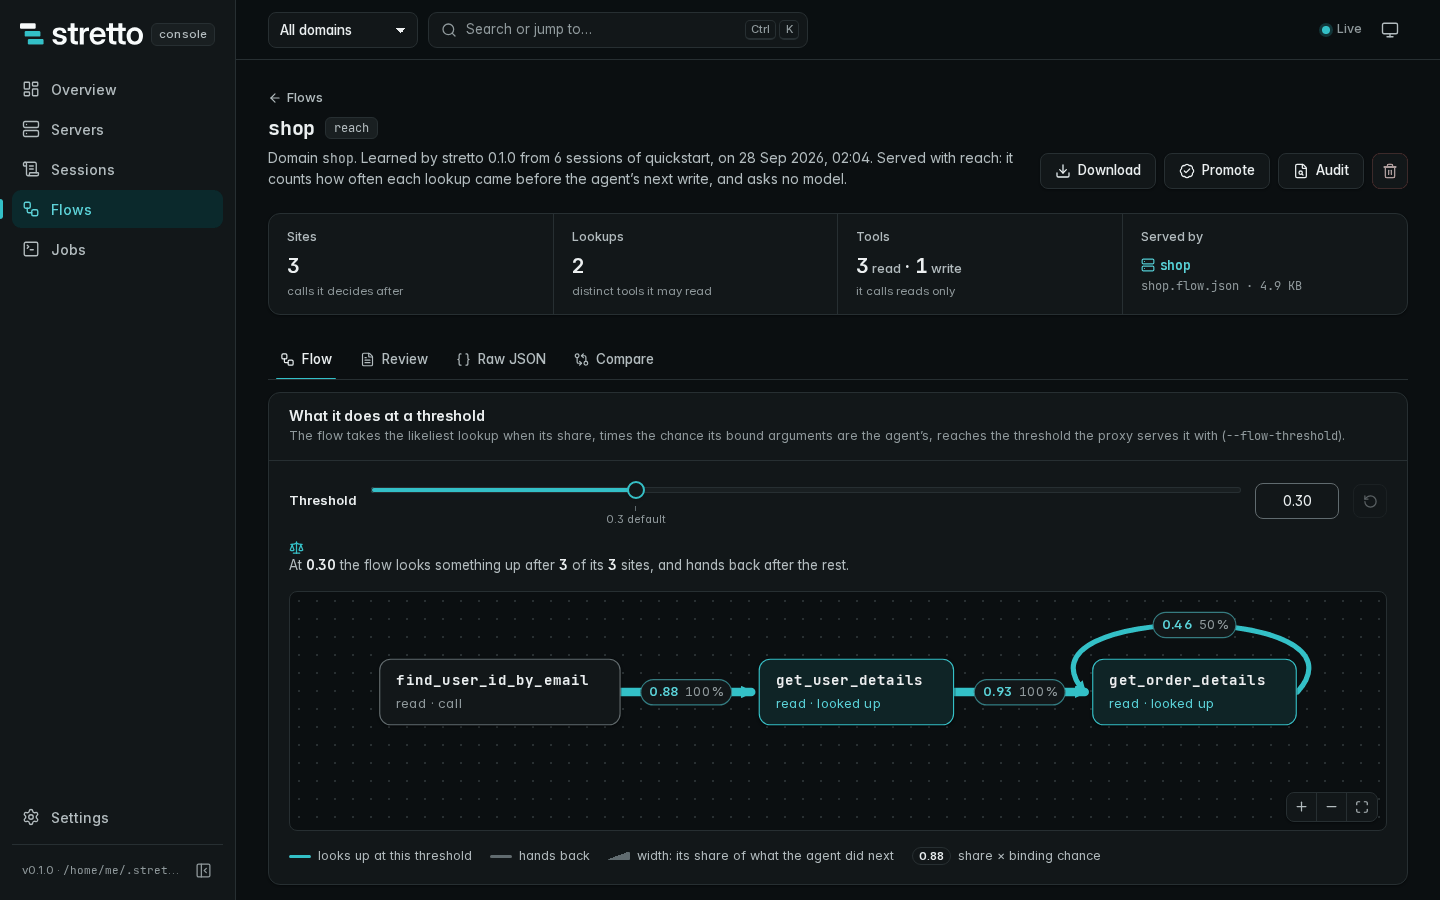
Task: Click the console badge
Action: tap(183, 34)
